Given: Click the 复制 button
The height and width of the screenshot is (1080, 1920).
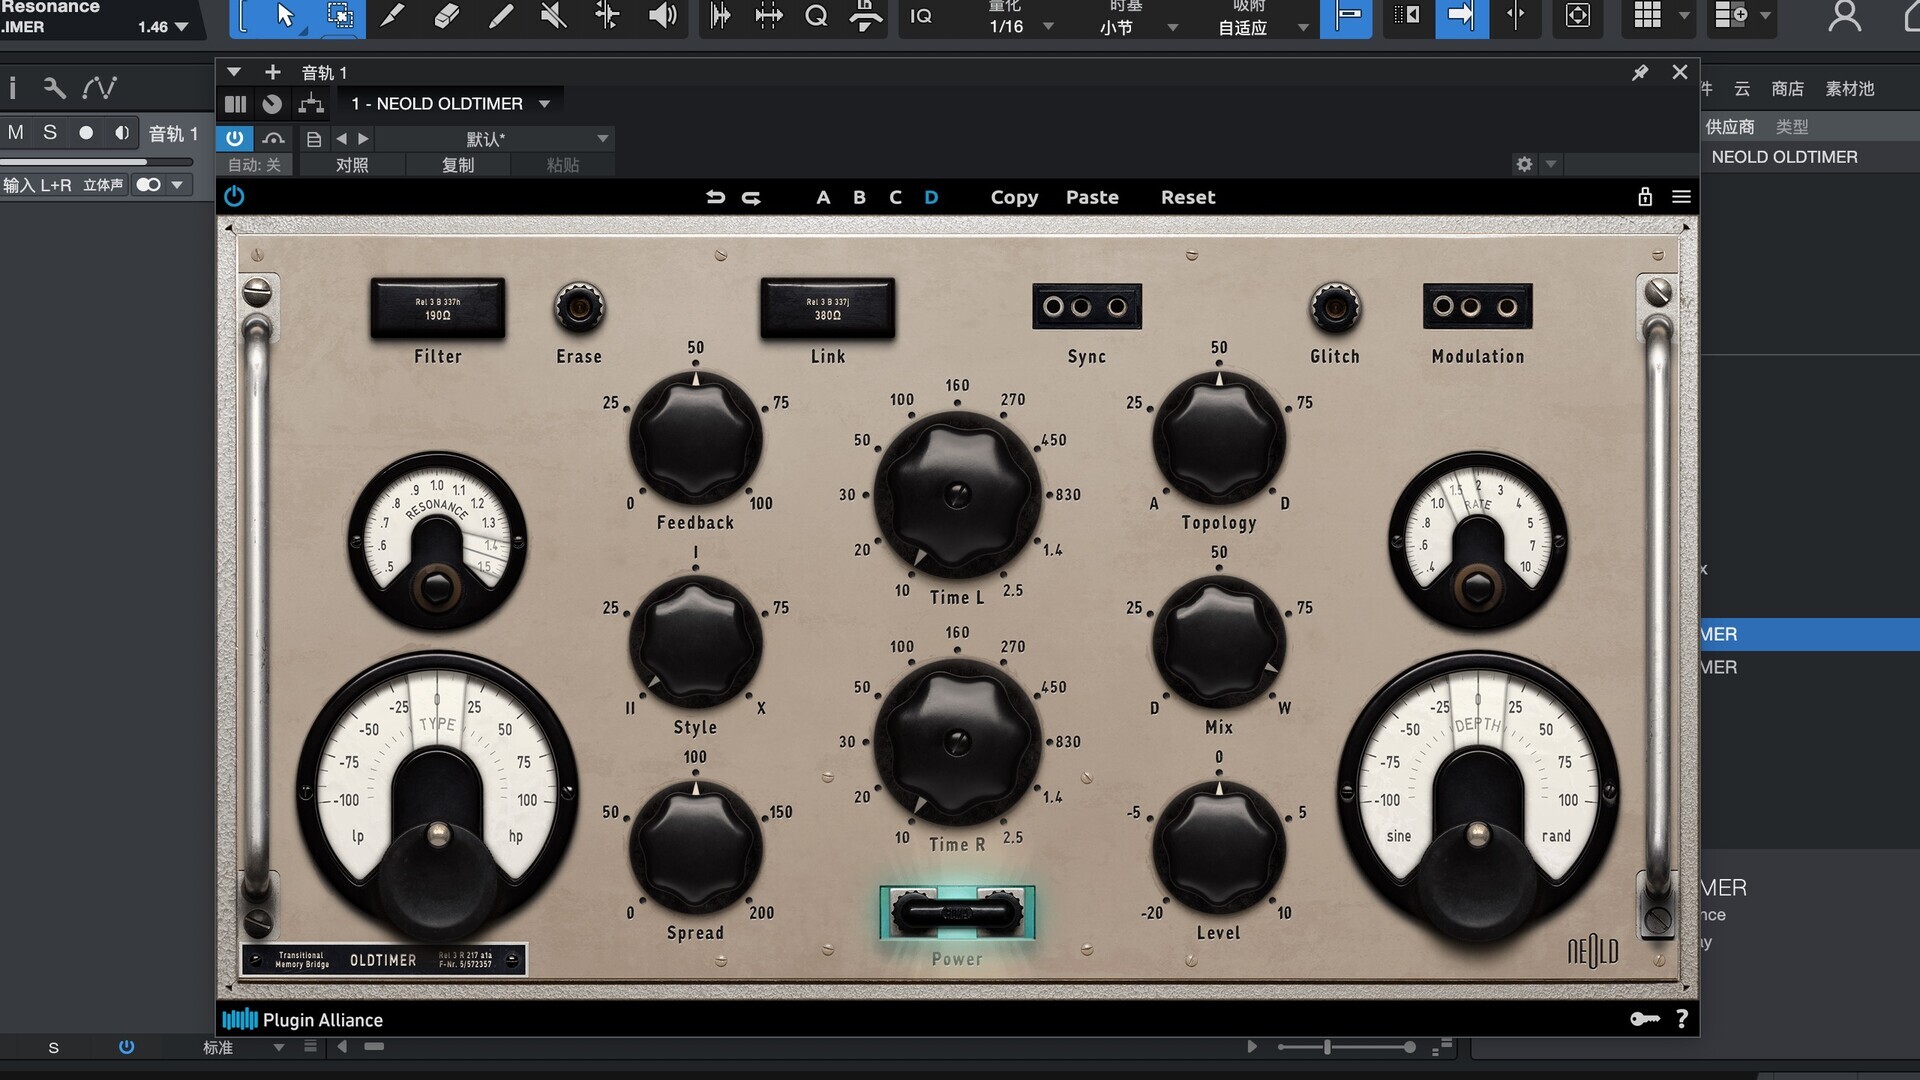Looking at the screenshot, I should tap(458, 165).
